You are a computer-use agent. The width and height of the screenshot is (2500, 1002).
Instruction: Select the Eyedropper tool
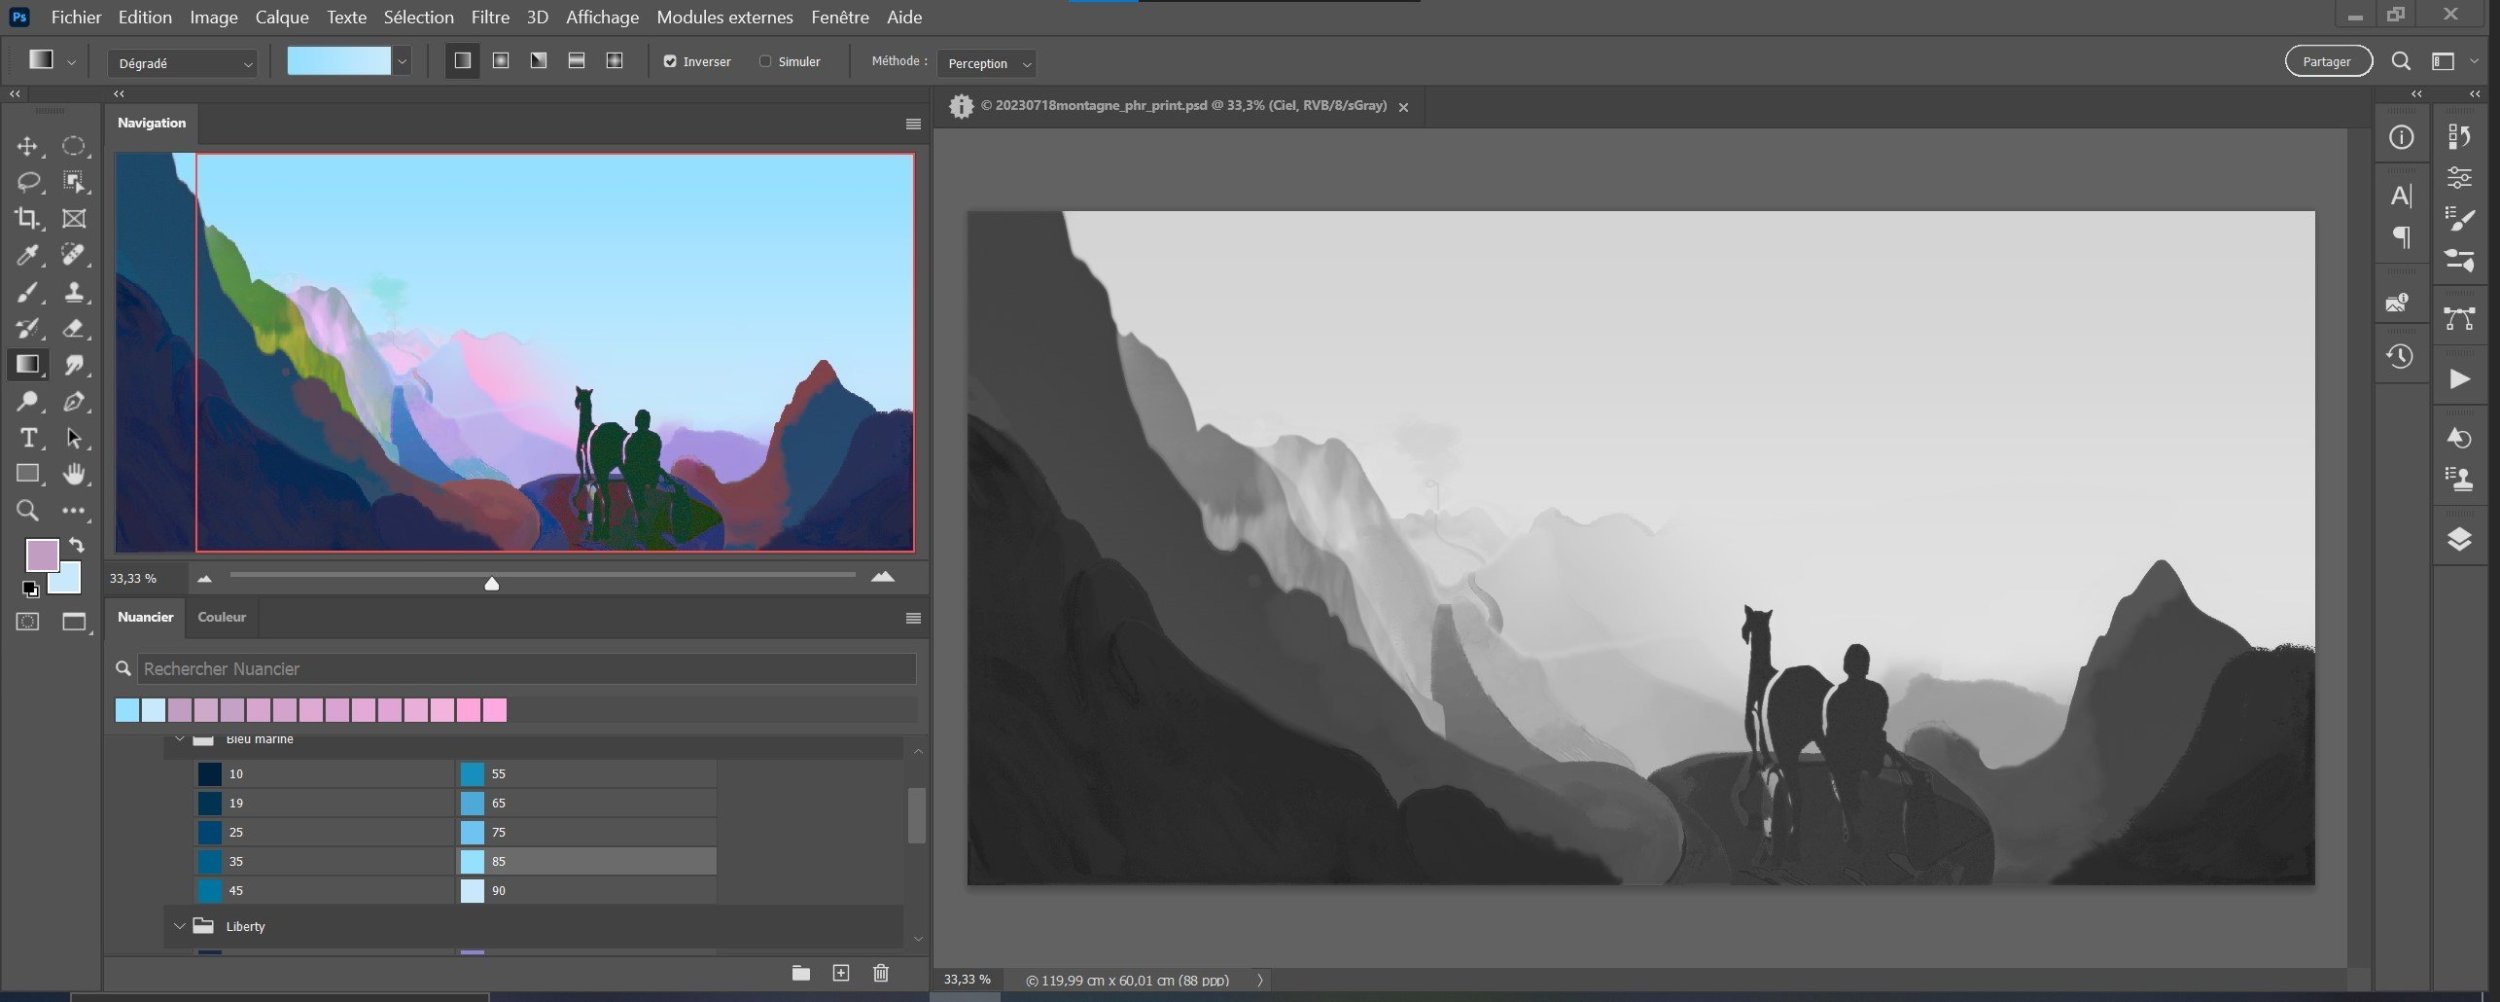click(x=27, y=255)
